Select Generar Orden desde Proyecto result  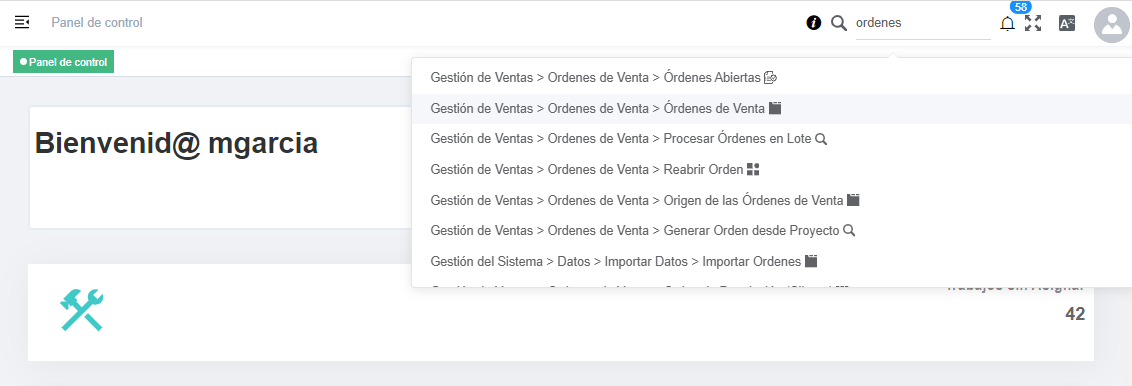(x=773, y=230)
